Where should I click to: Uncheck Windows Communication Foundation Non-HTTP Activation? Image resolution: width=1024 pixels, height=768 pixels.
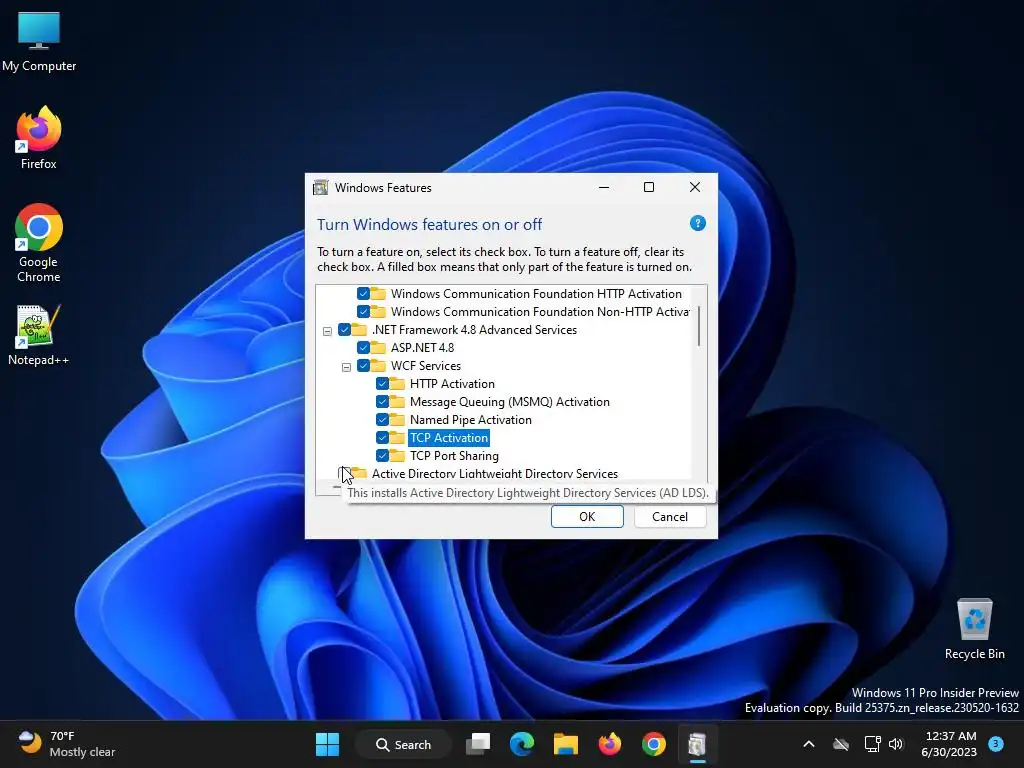(x=363, y=312)
